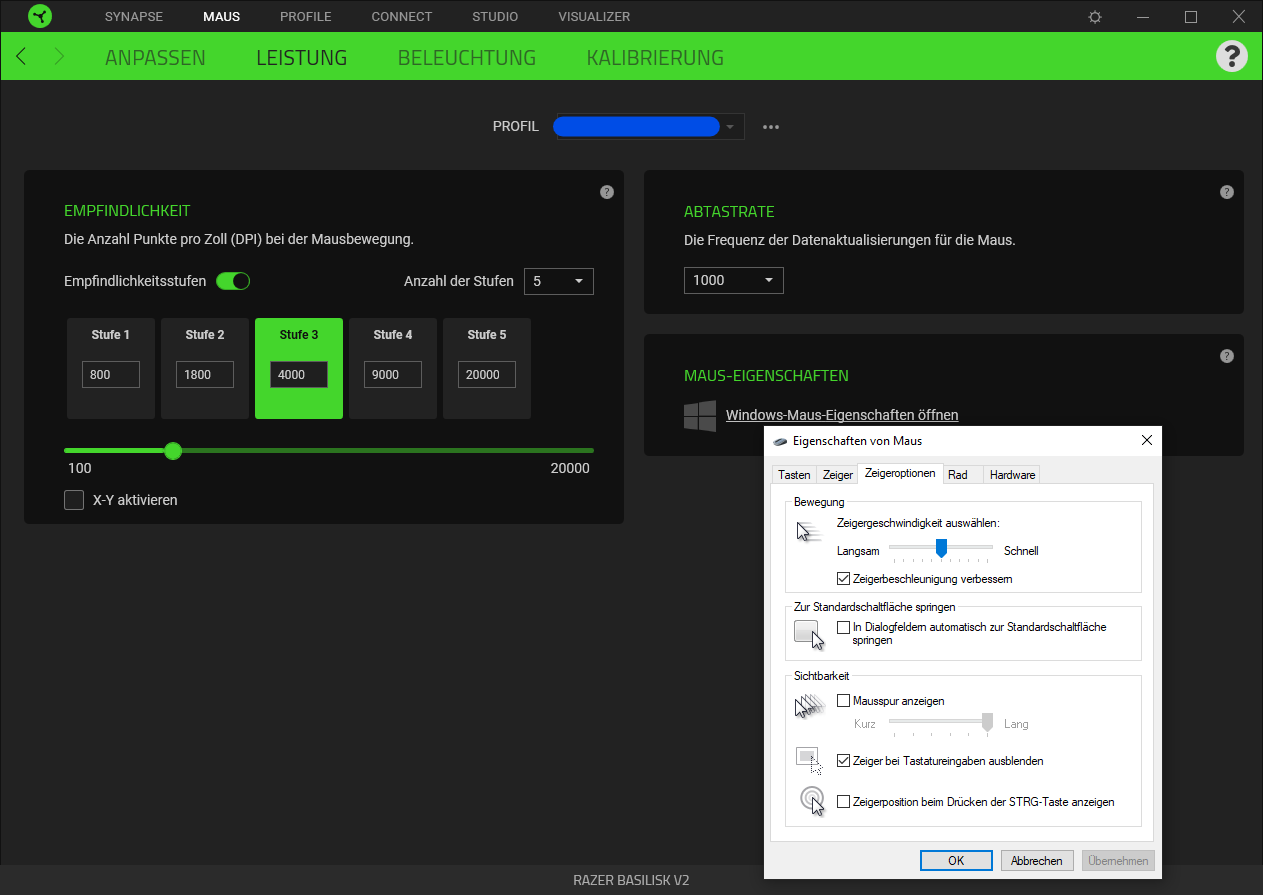Click the Stufe 1 800 DPI field
The height and width of the screenshot is (895, 1264).
[111, 375]
